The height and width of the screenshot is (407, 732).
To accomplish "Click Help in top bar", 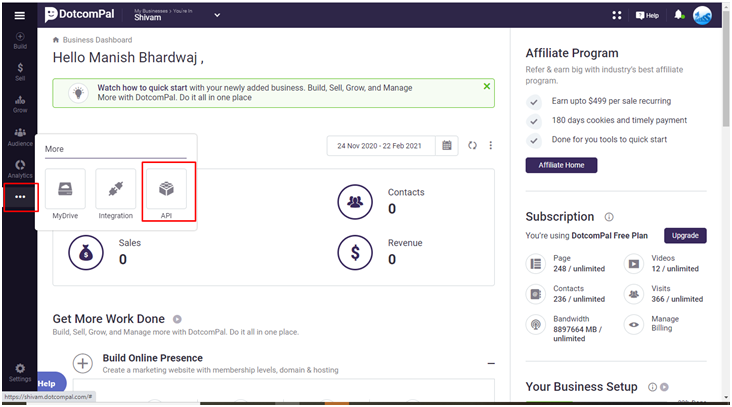I will click(x=647, y=15).
